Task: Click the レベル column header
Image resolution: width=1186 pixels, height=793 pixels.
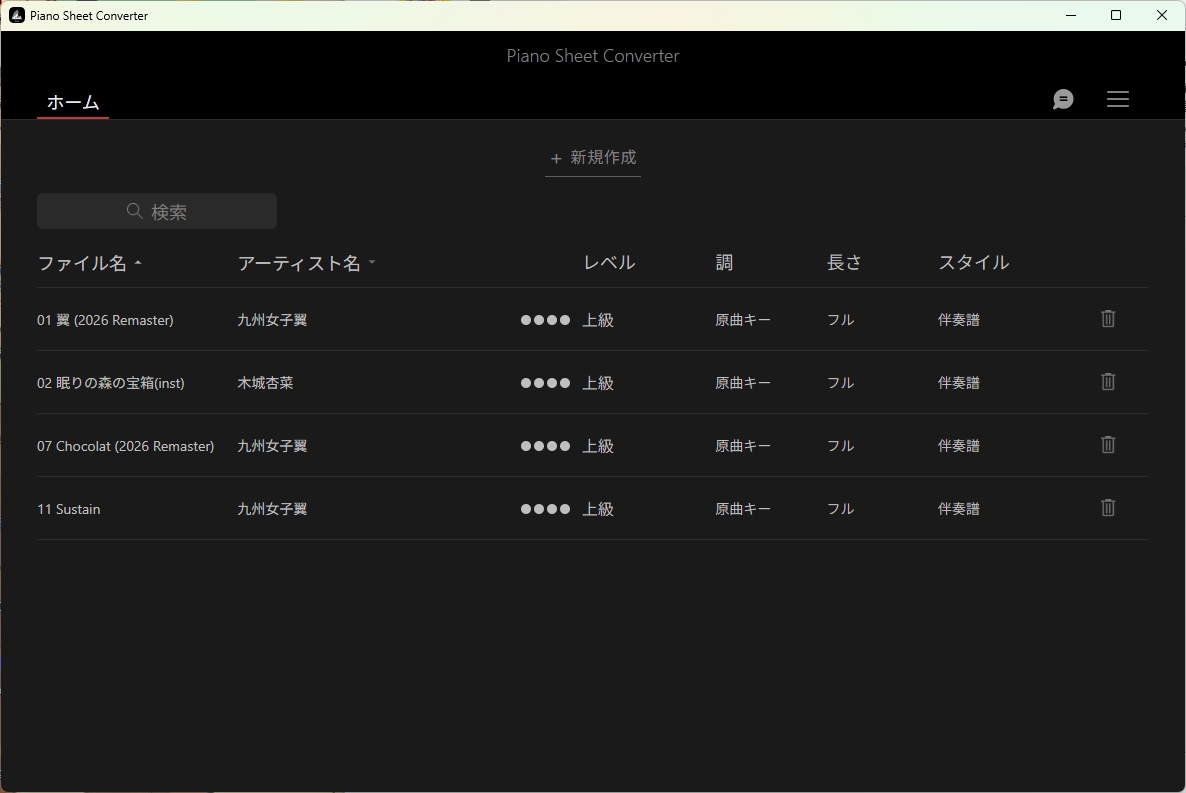Action: [x=609, y=263]
